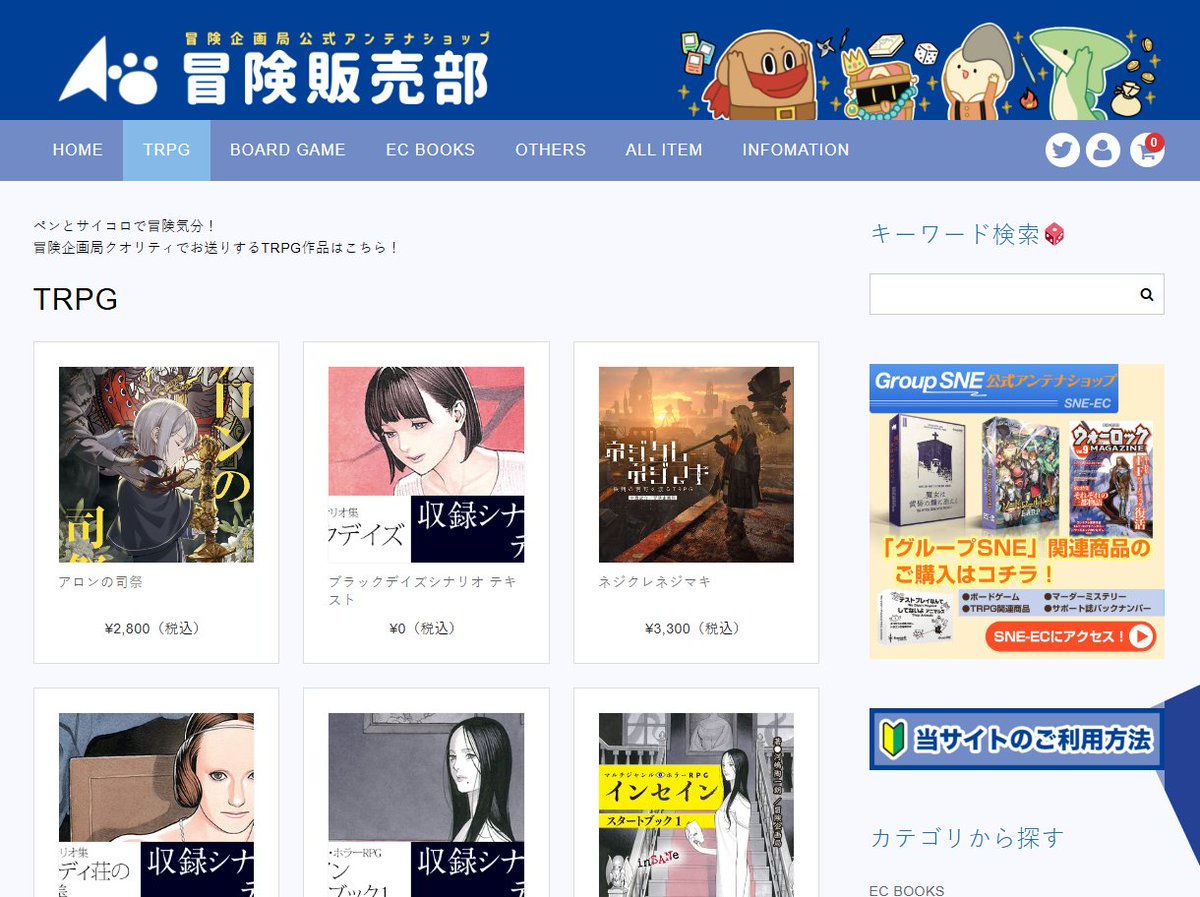Click the search magnifier icon

[x=1146, y=294]
